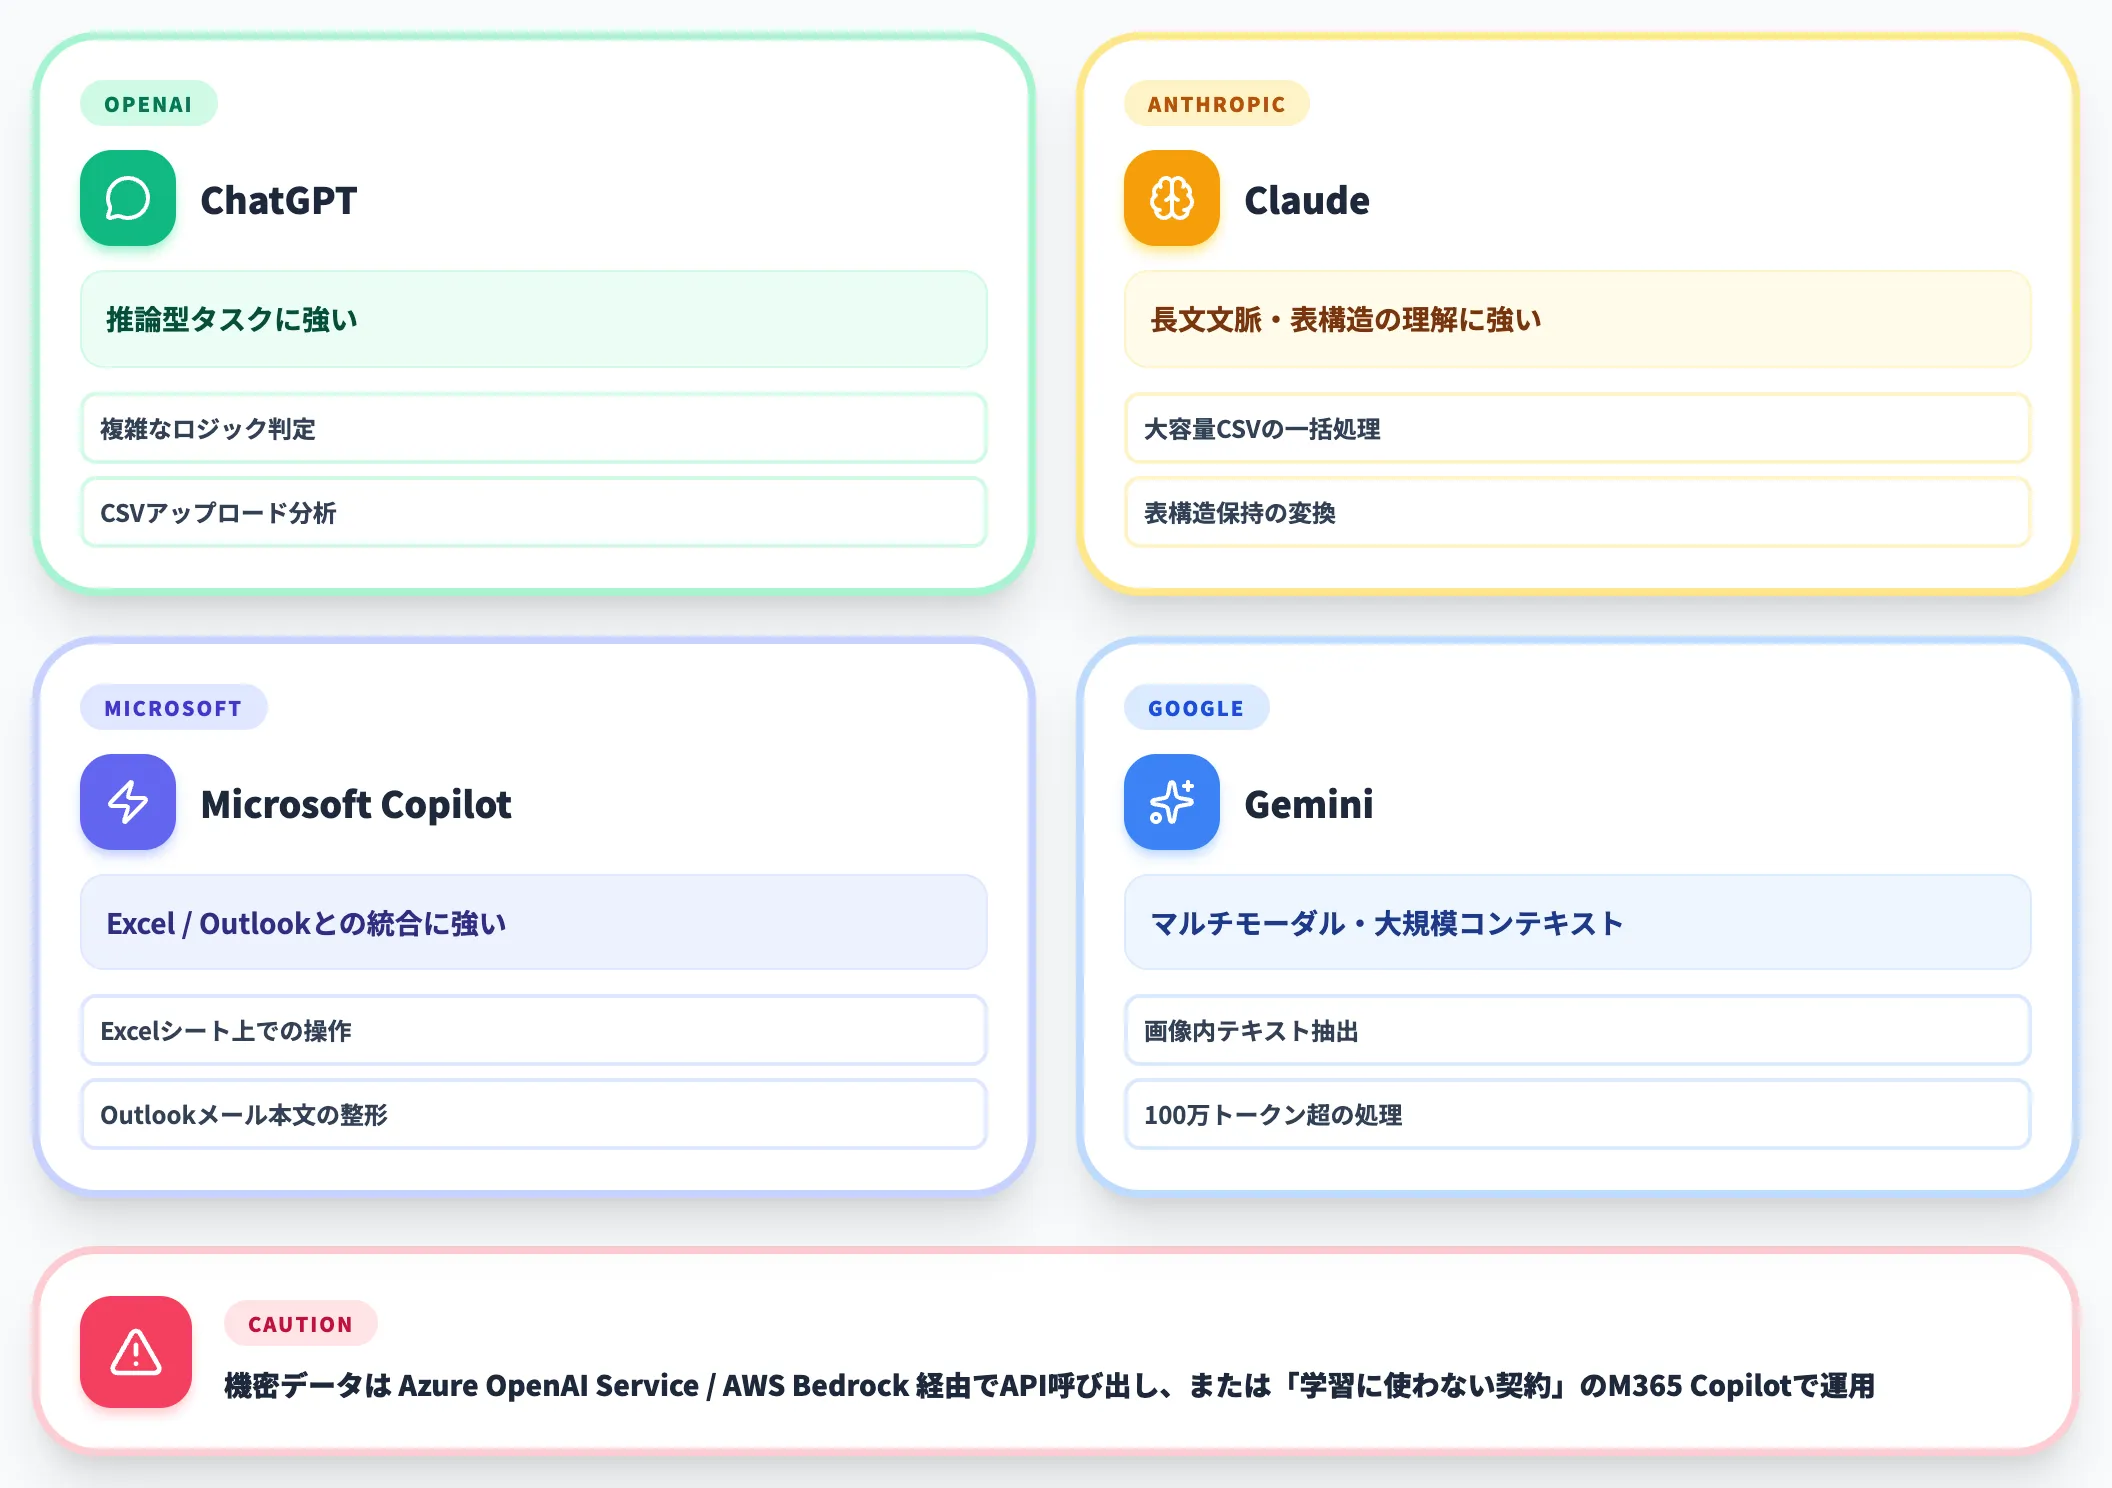Screen dimensions: 2112x1488
Task: Select the MICROSOFT badge
Action: [x=174, y=708]
